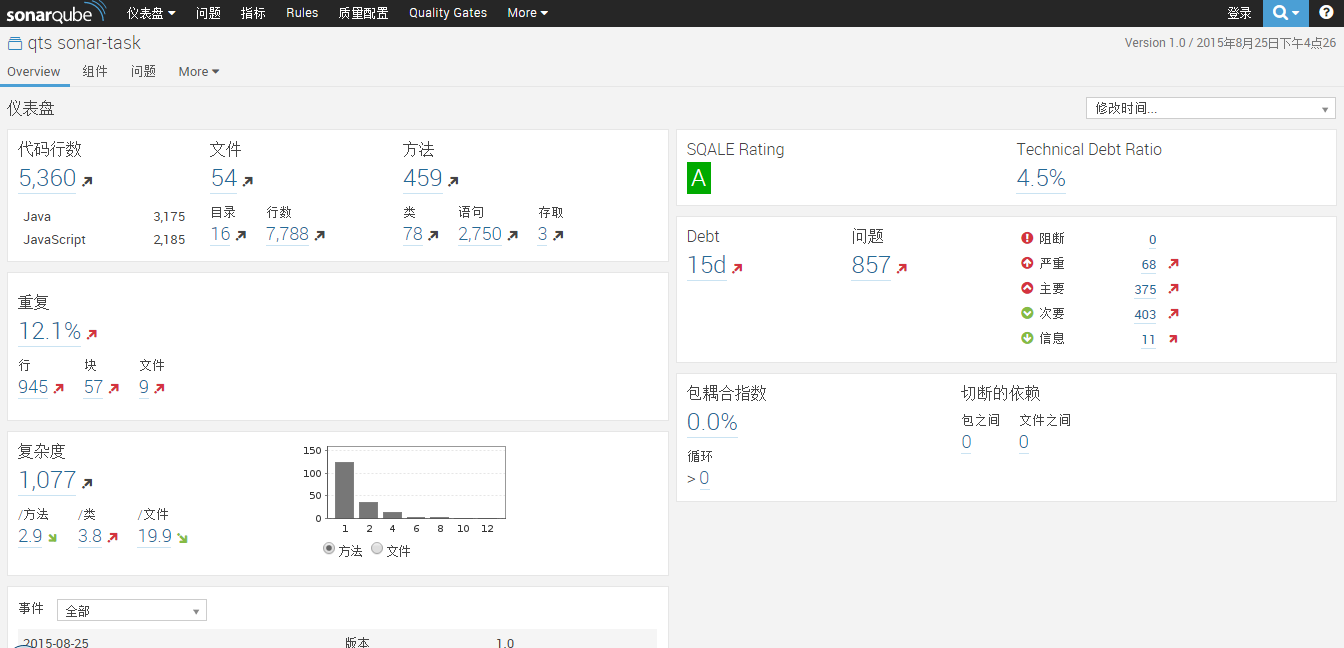Click the SonarQube logo
The width and height of the screenshot is (1344, 648).
[x=56, y=13]
